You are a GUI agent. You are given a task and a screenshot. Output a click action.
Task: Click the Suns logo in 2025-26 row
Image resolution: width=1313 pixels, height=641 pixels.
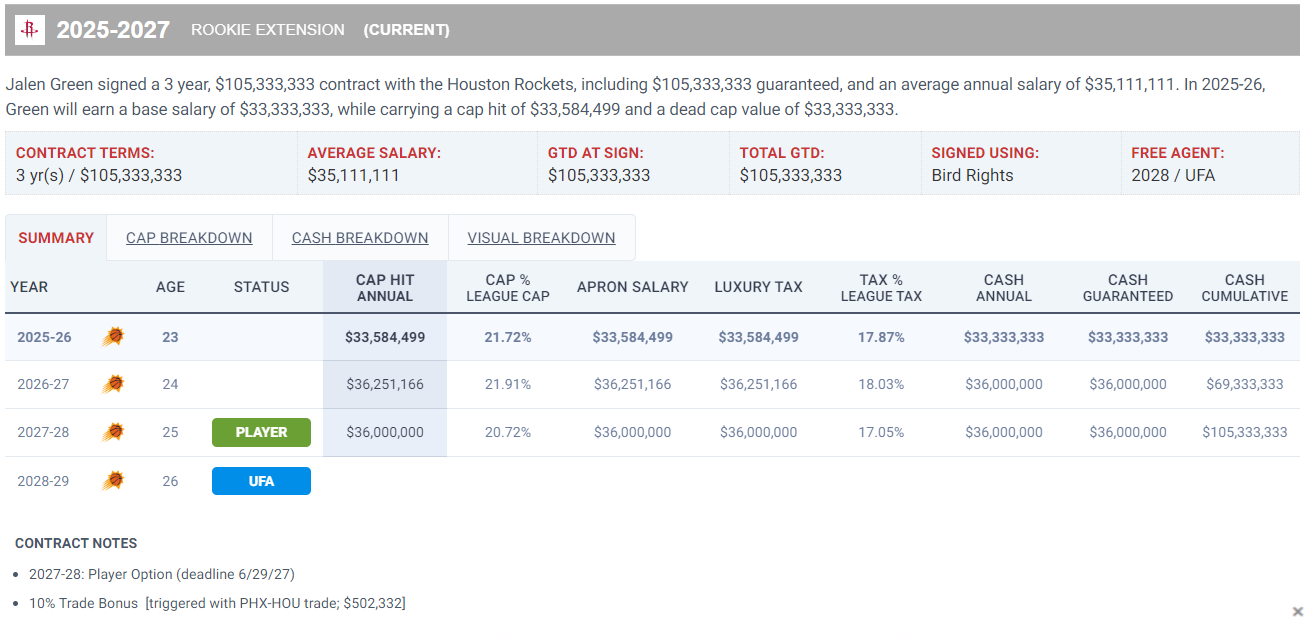click(113, 337)
